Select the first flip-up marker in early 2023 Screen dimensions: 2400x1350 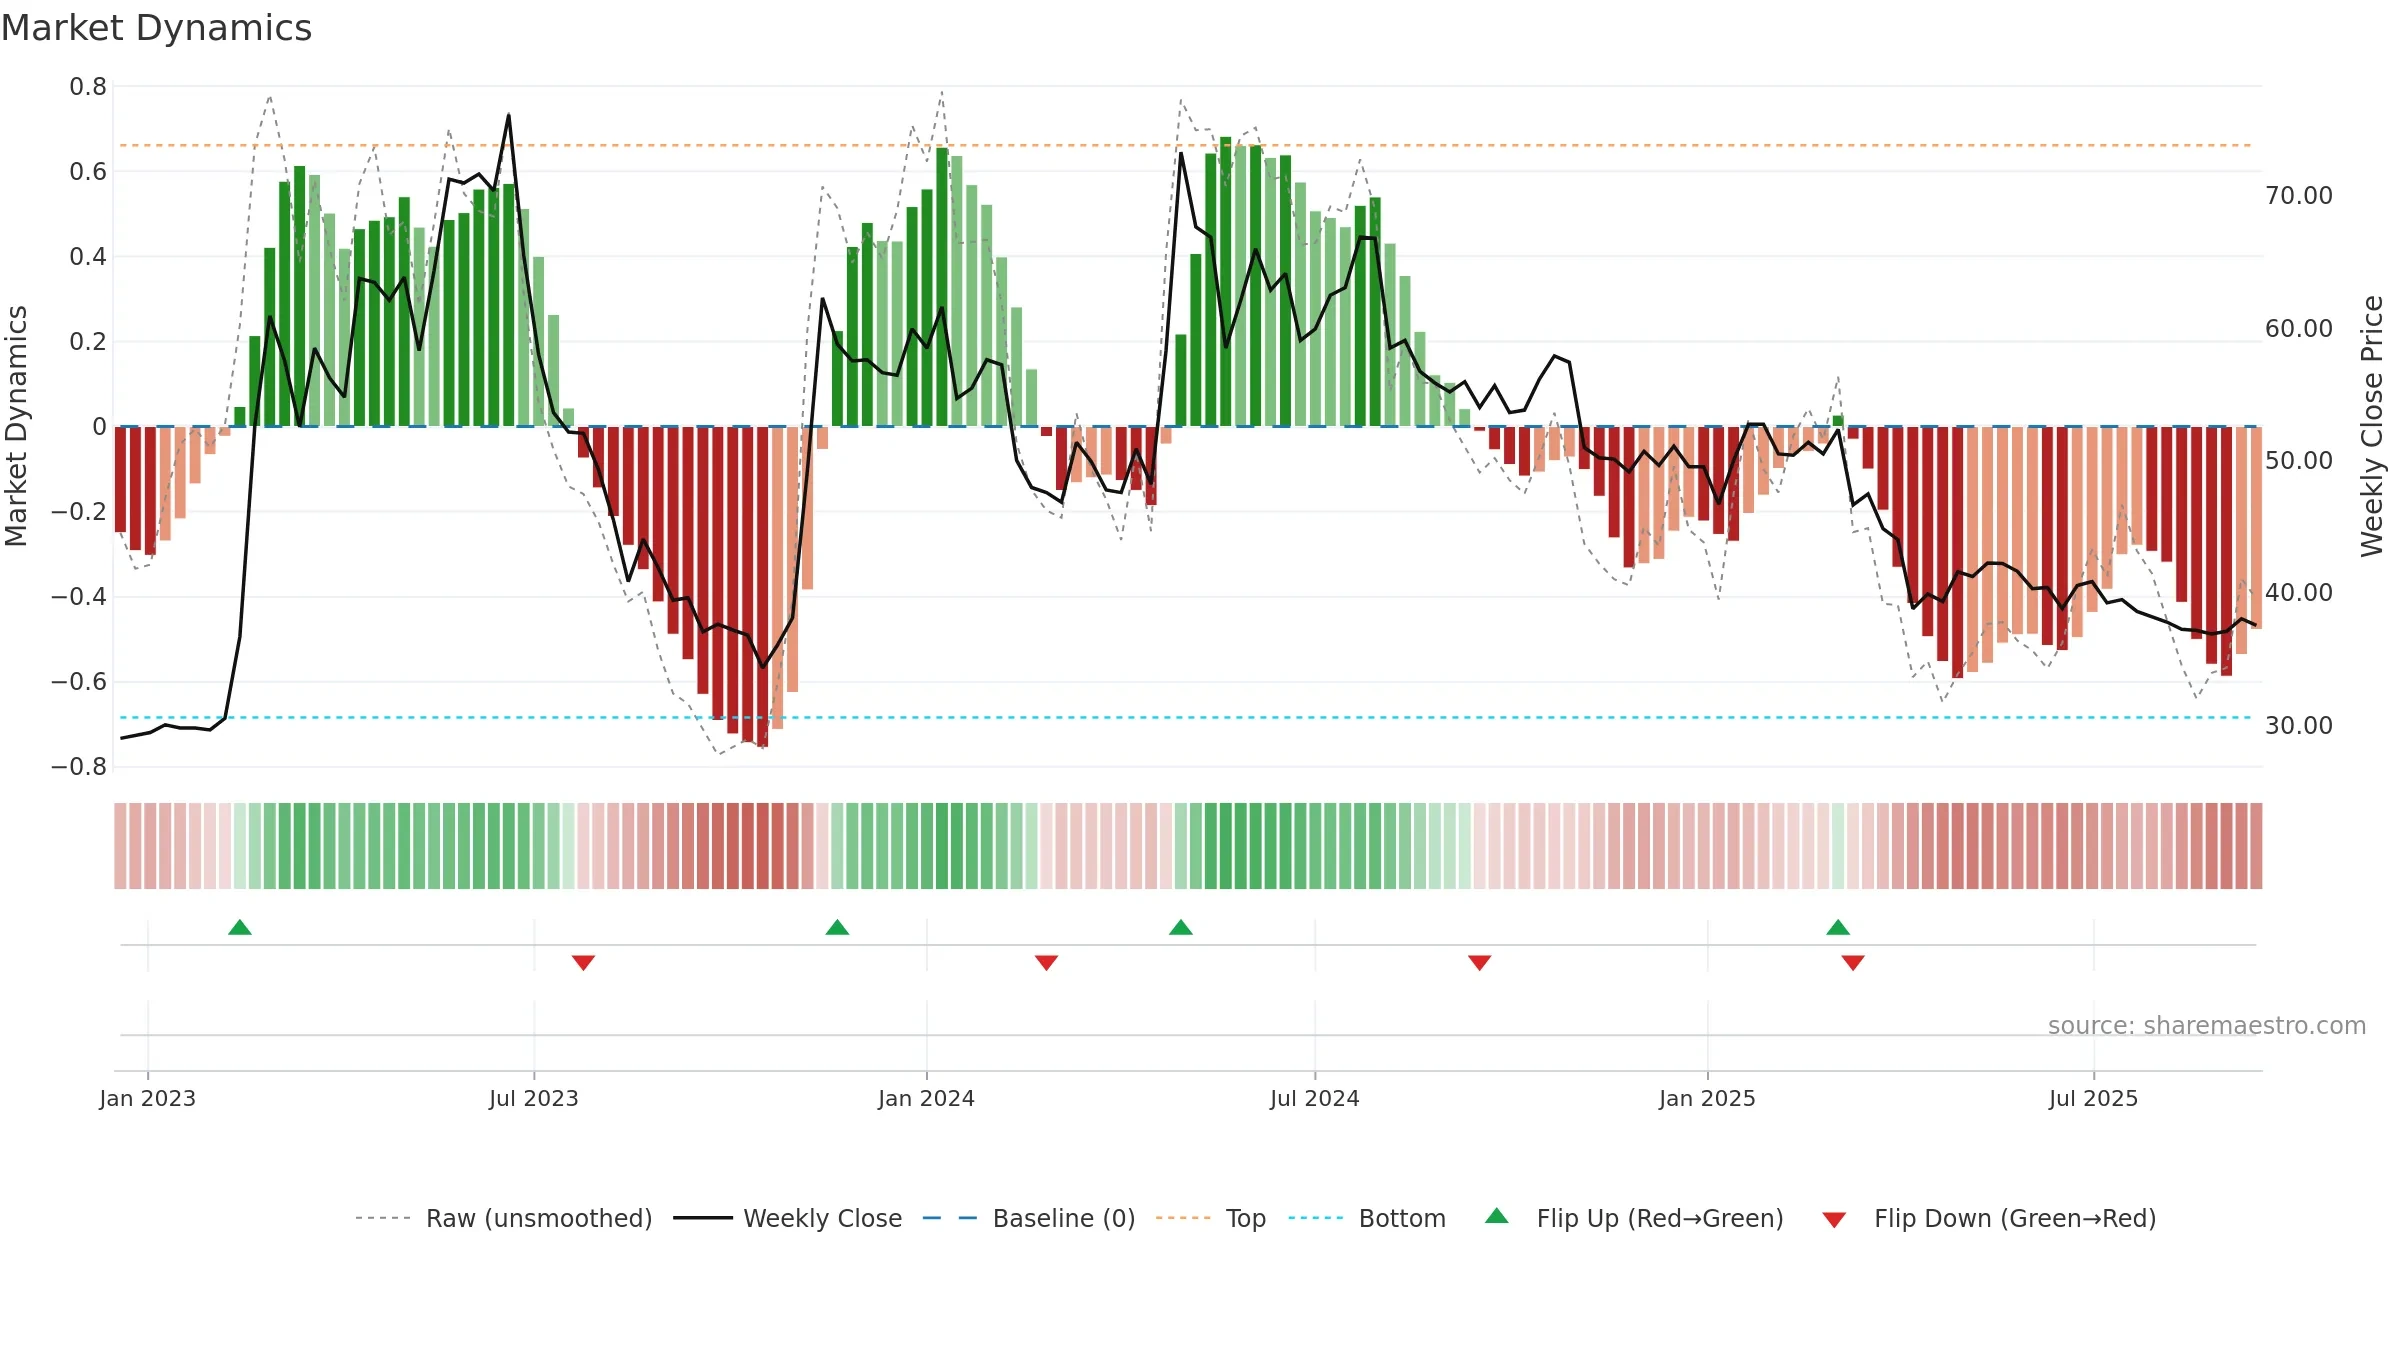click(240, 927)
